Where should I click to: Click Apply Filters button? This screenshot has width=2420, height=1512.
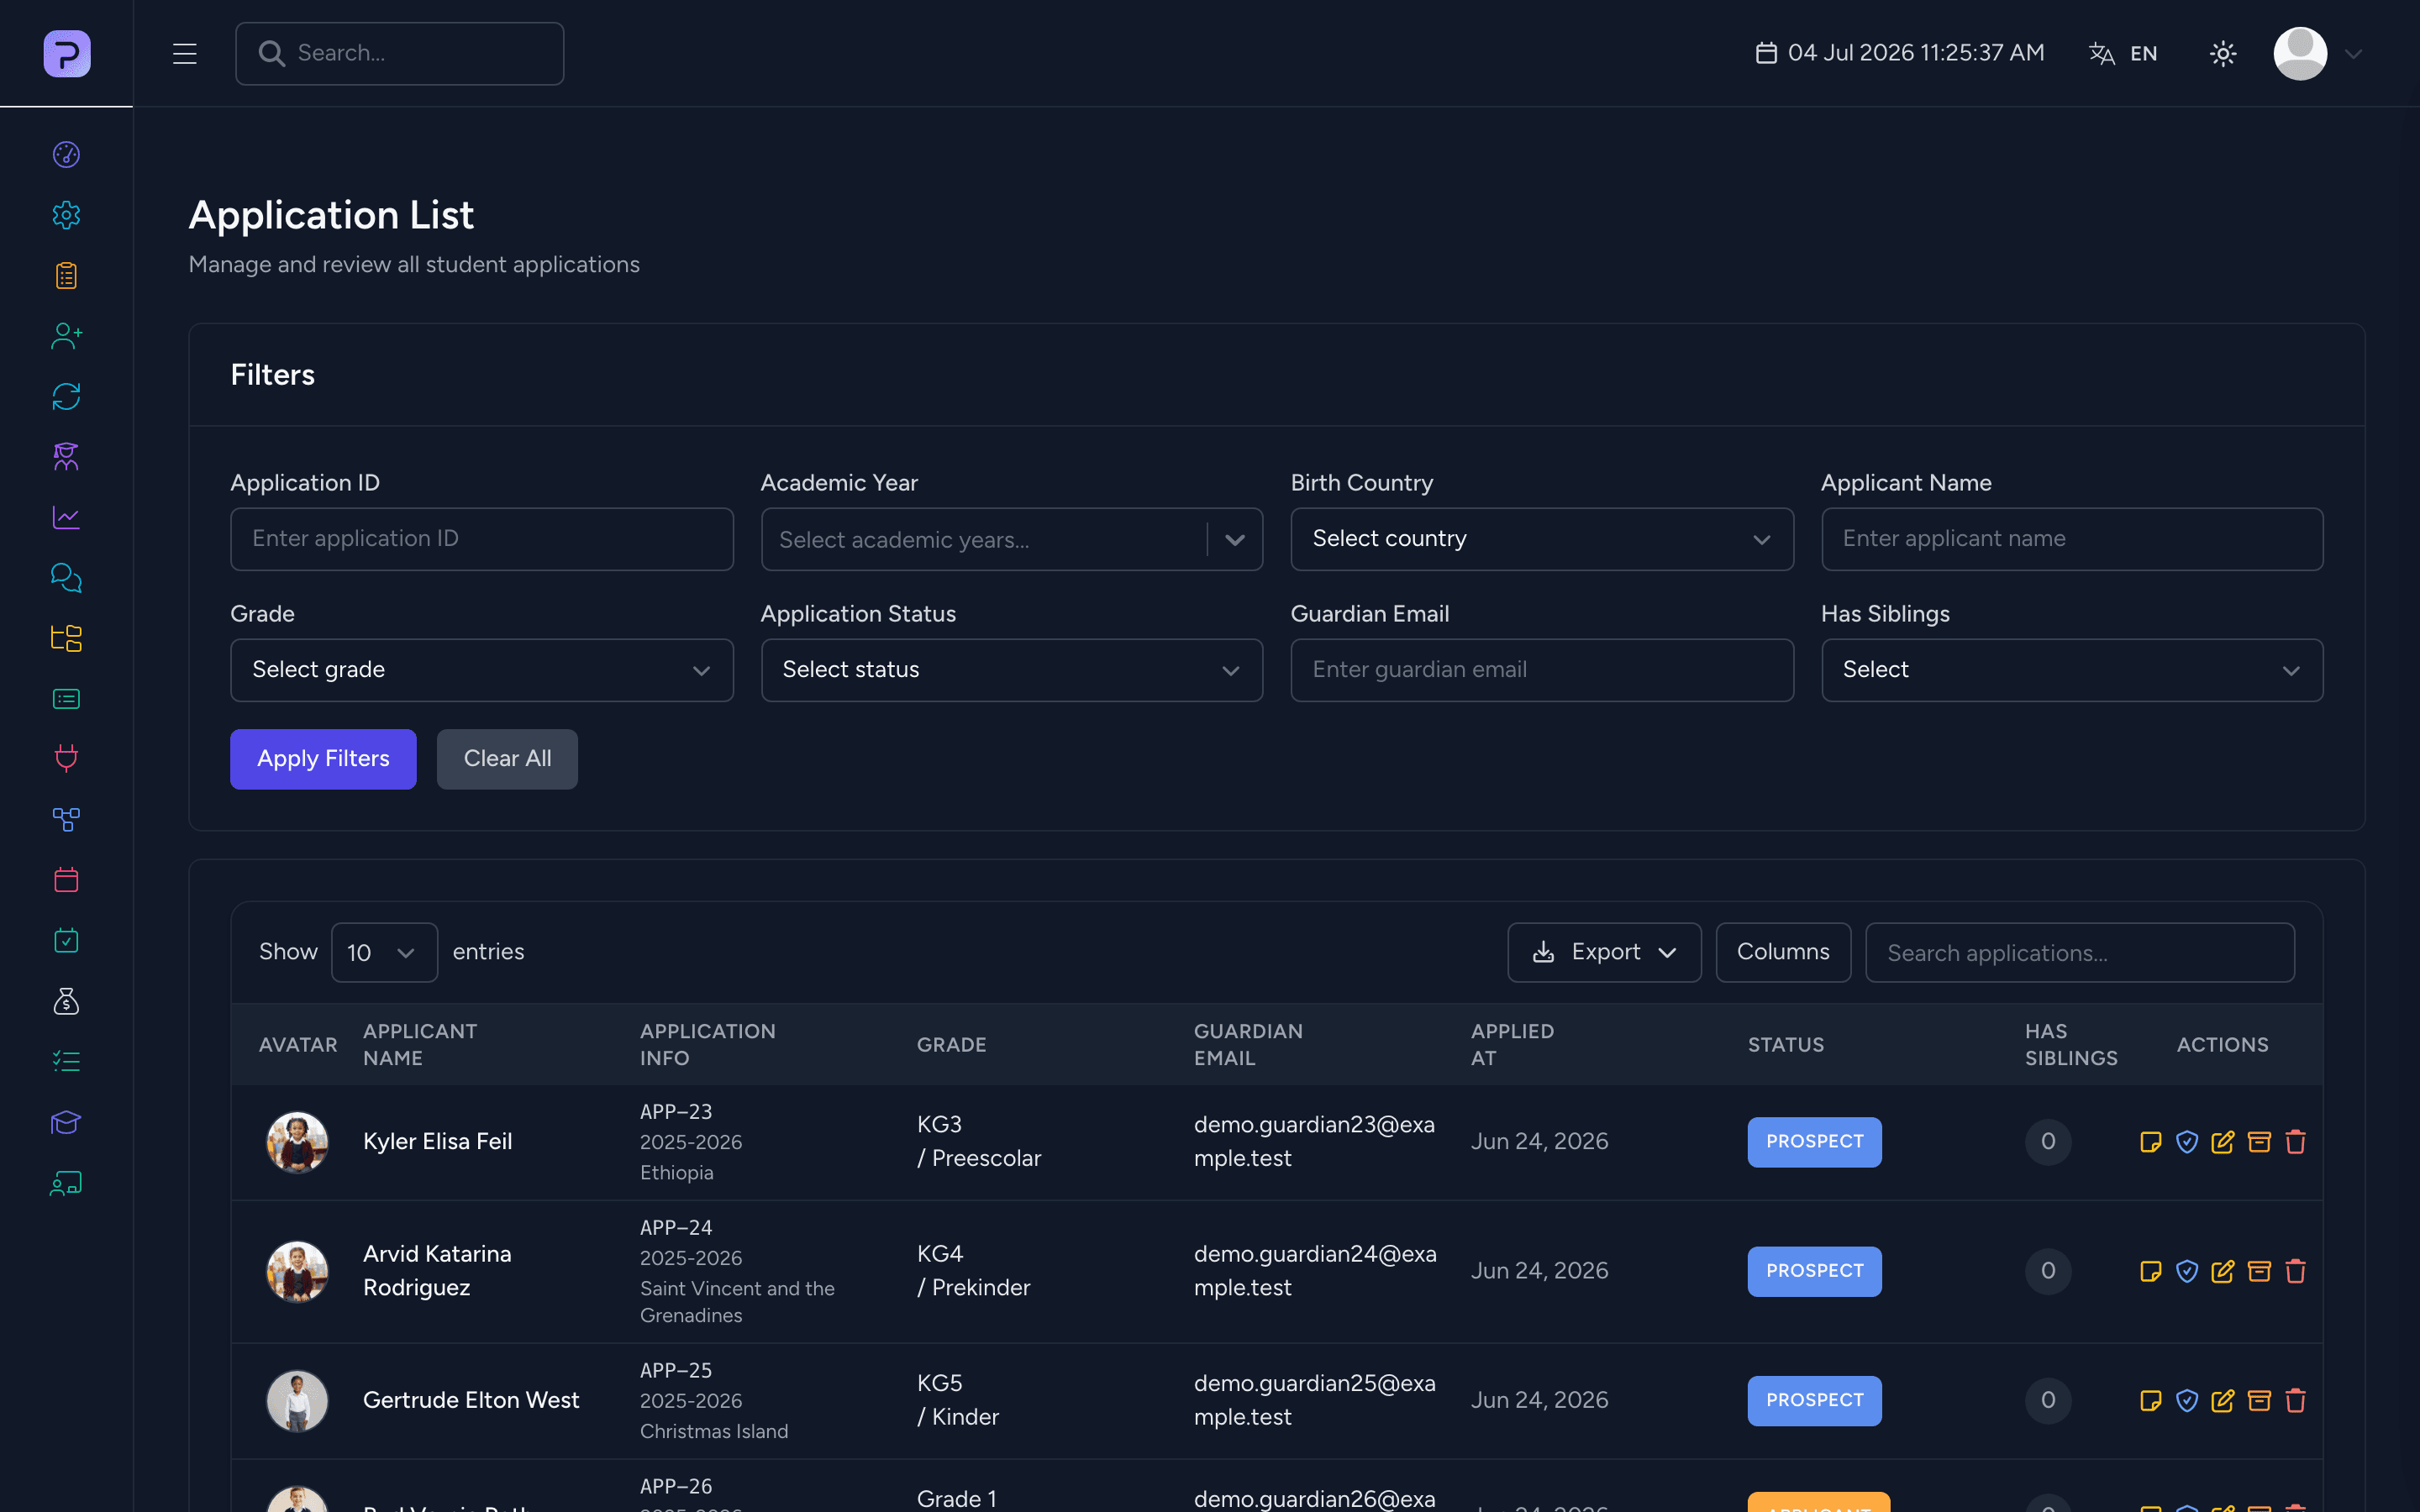point(323,759)
